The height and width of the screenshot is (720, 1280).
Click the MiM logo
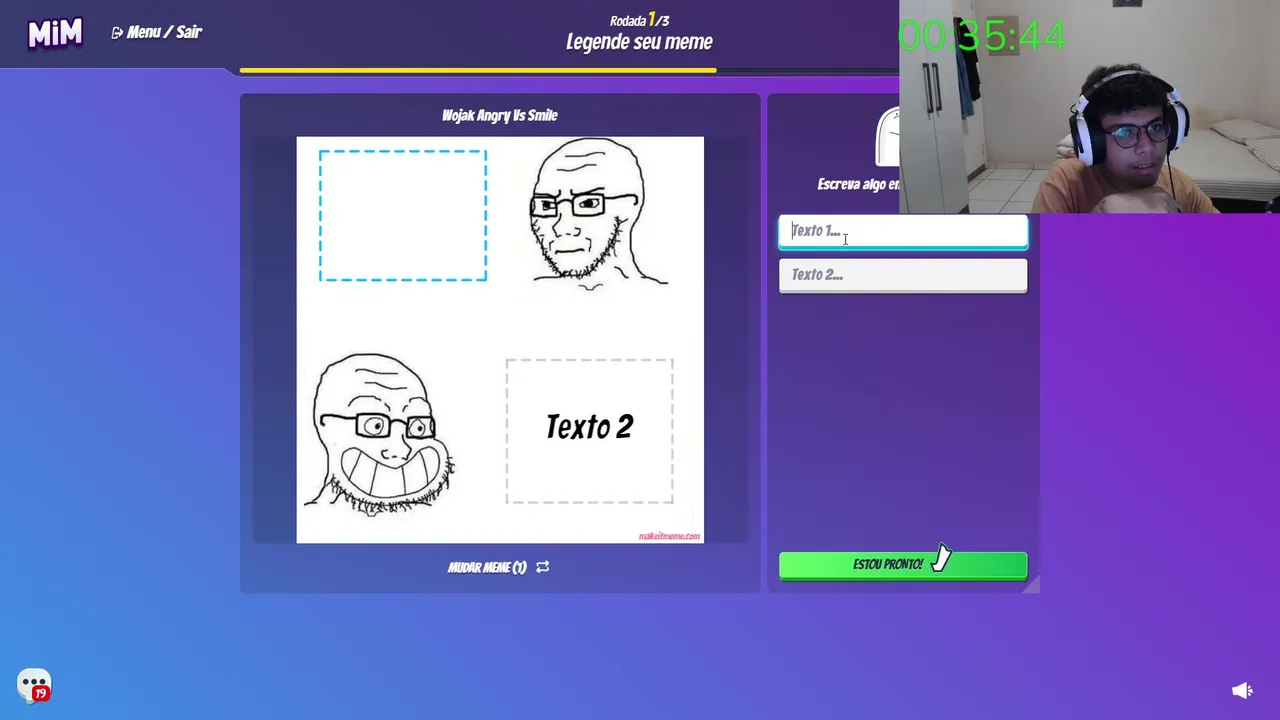pyautogui.click(x=55, y=34)
